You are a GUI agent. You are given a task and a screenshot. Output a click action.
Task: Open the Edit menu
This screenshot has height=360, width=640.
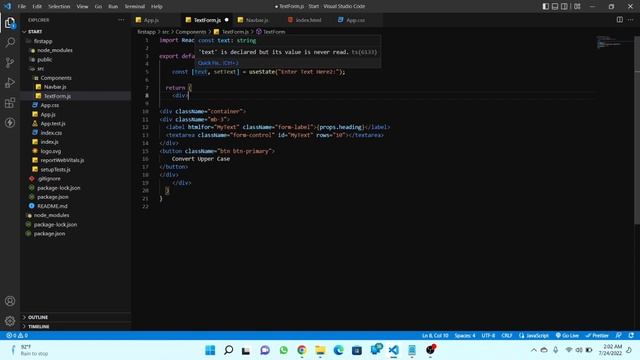(x=37, y=7)
